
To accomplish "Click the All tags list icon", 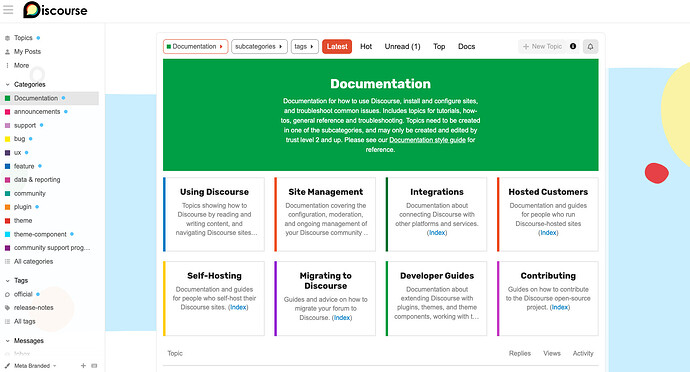I will [7, 322].
